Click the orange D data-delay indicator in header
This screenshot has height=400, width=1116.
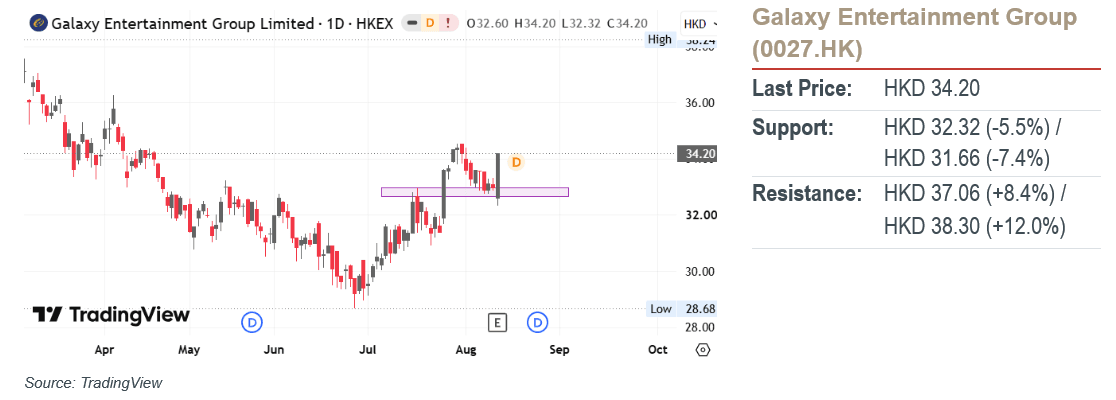[x=429, y=23]
